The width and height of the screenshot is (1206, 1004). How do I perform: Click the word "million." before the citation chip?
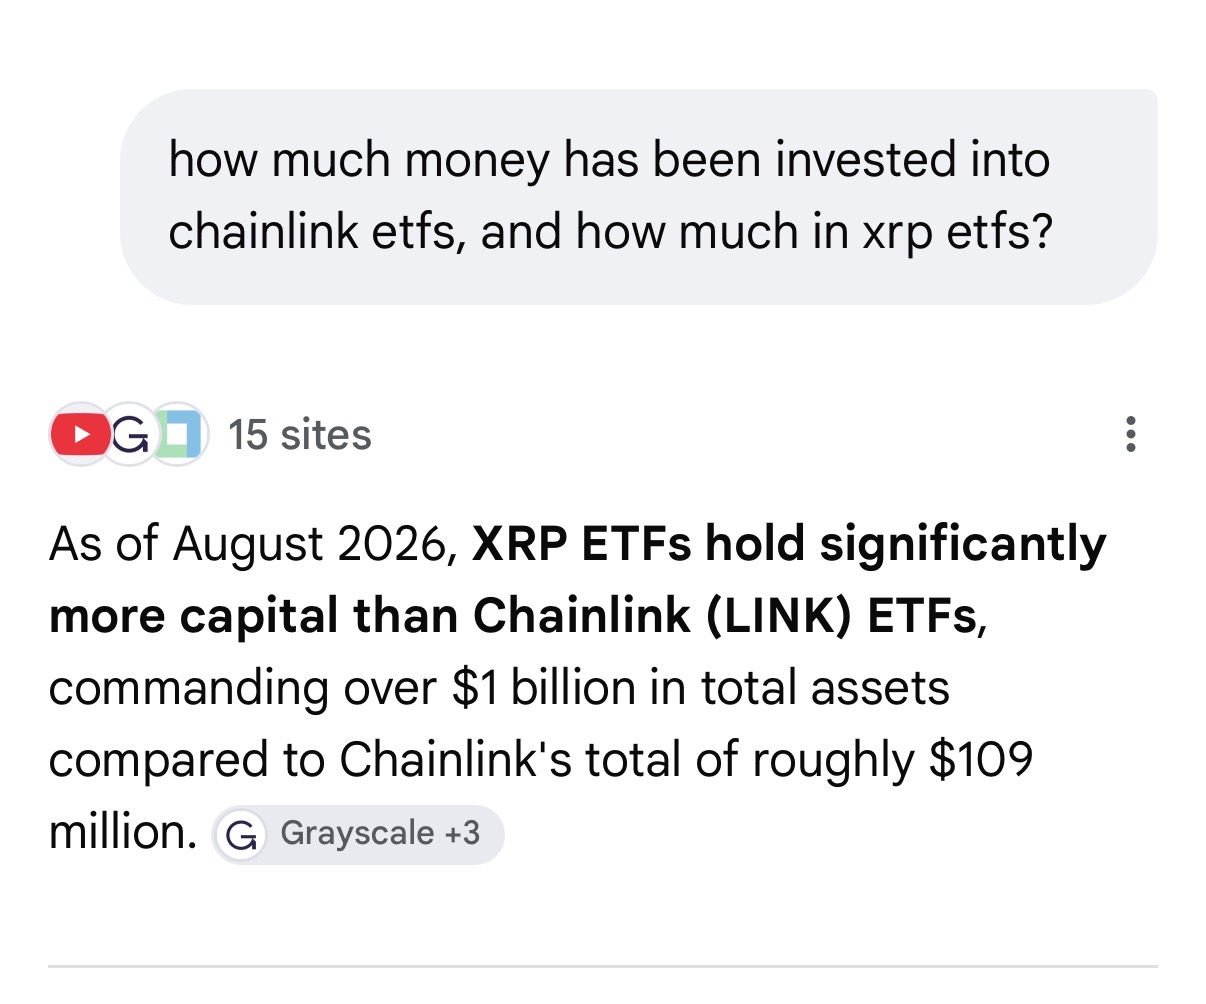[x=123, y=832]
